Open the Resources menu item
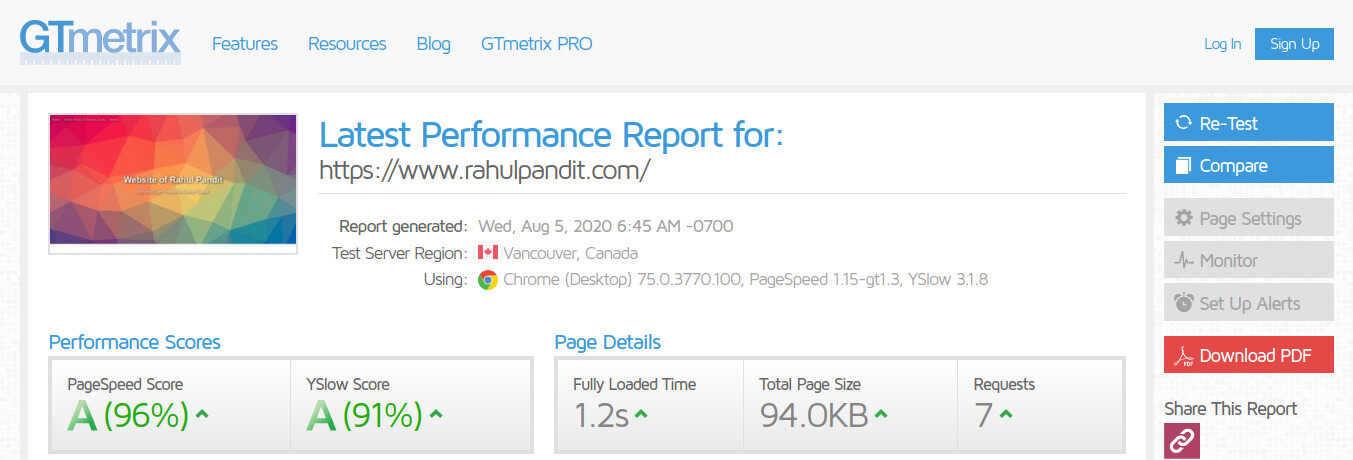The height and width of the screenshot is (460, 1353). pyautogui.click(x=347, y=44)
